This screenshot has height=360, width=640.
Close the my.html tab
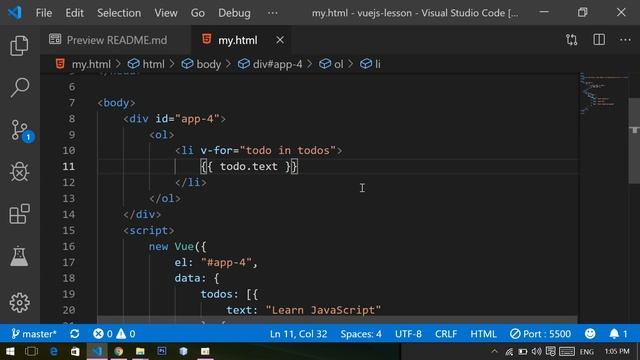[280, 40]
